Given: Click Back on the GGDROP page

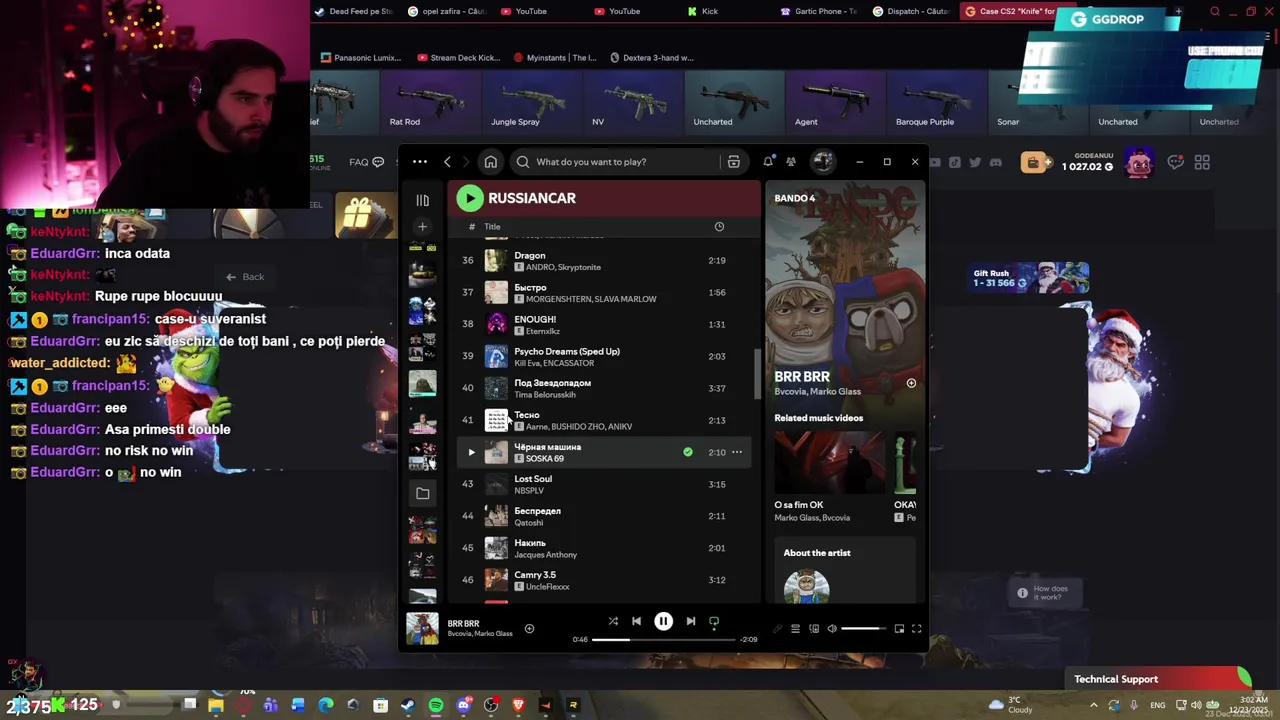Looking at the screenshot, I should (x=245, y=277).
